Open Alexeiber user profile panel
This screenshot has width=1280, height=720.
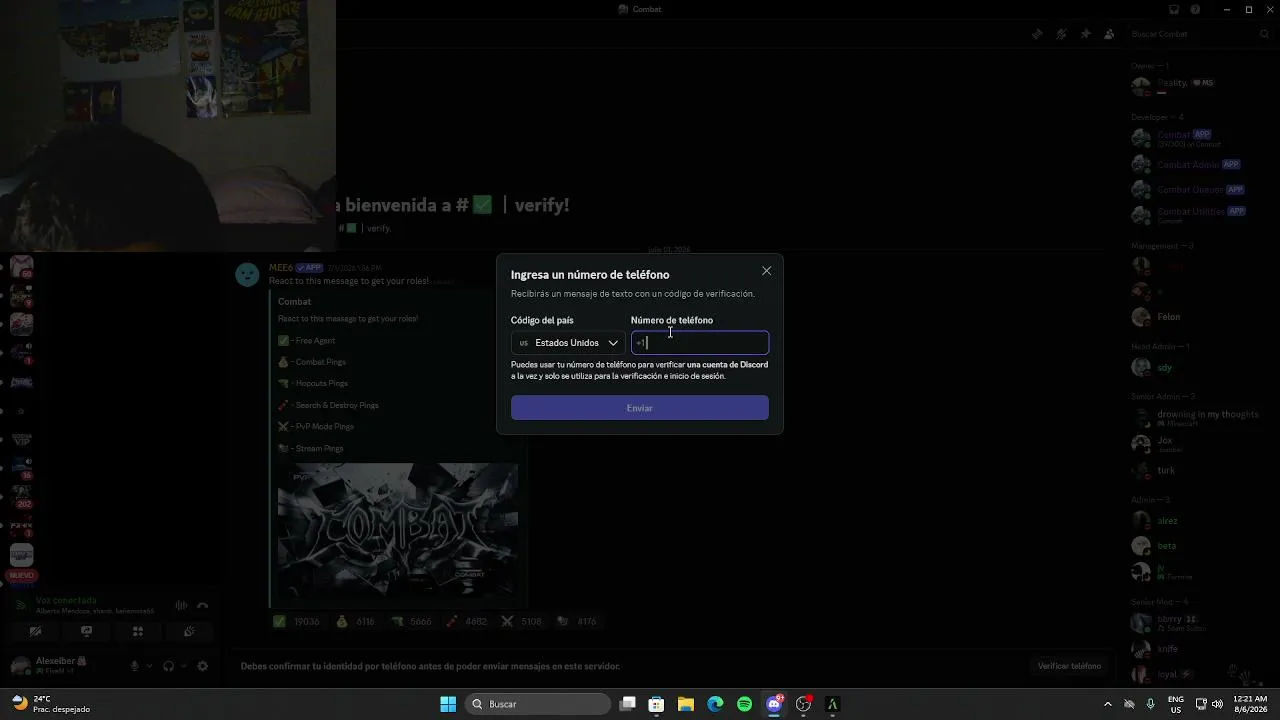[x=62, y=666]
